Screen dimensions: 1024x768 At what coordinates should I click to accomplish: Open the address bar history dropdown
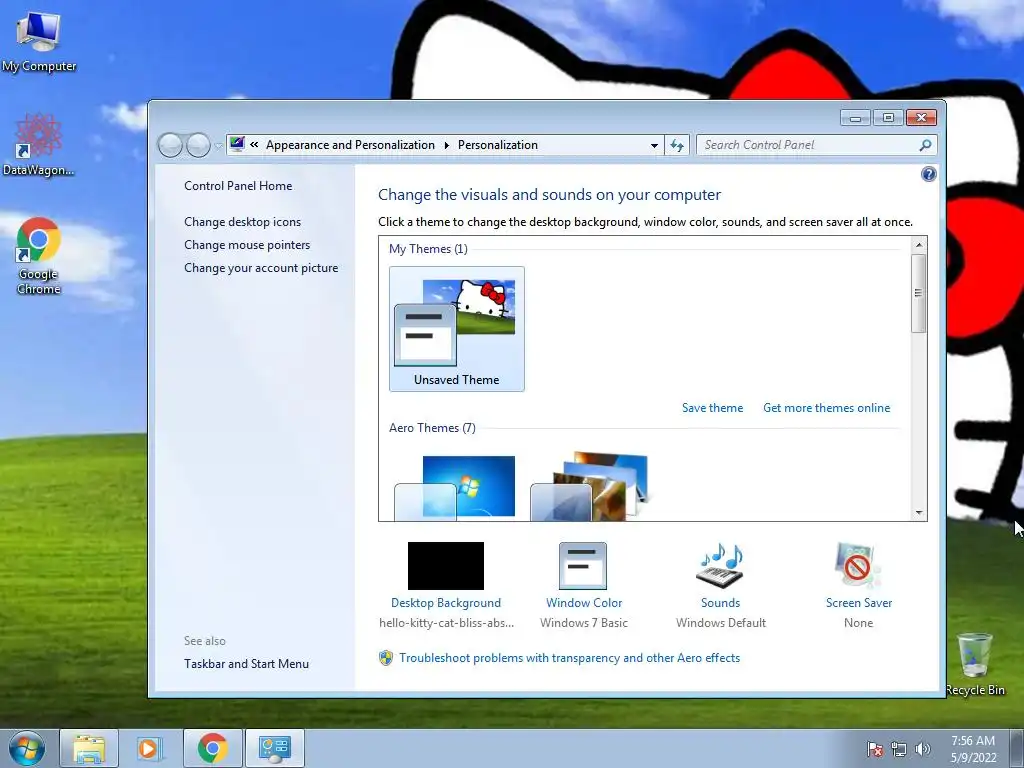654,145
